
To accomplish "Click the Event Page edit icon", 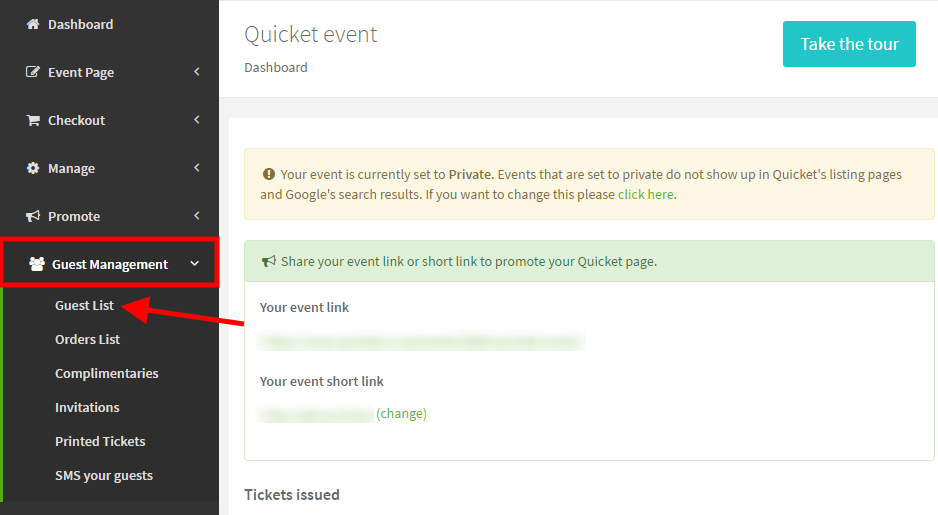I will coord(33,72).
